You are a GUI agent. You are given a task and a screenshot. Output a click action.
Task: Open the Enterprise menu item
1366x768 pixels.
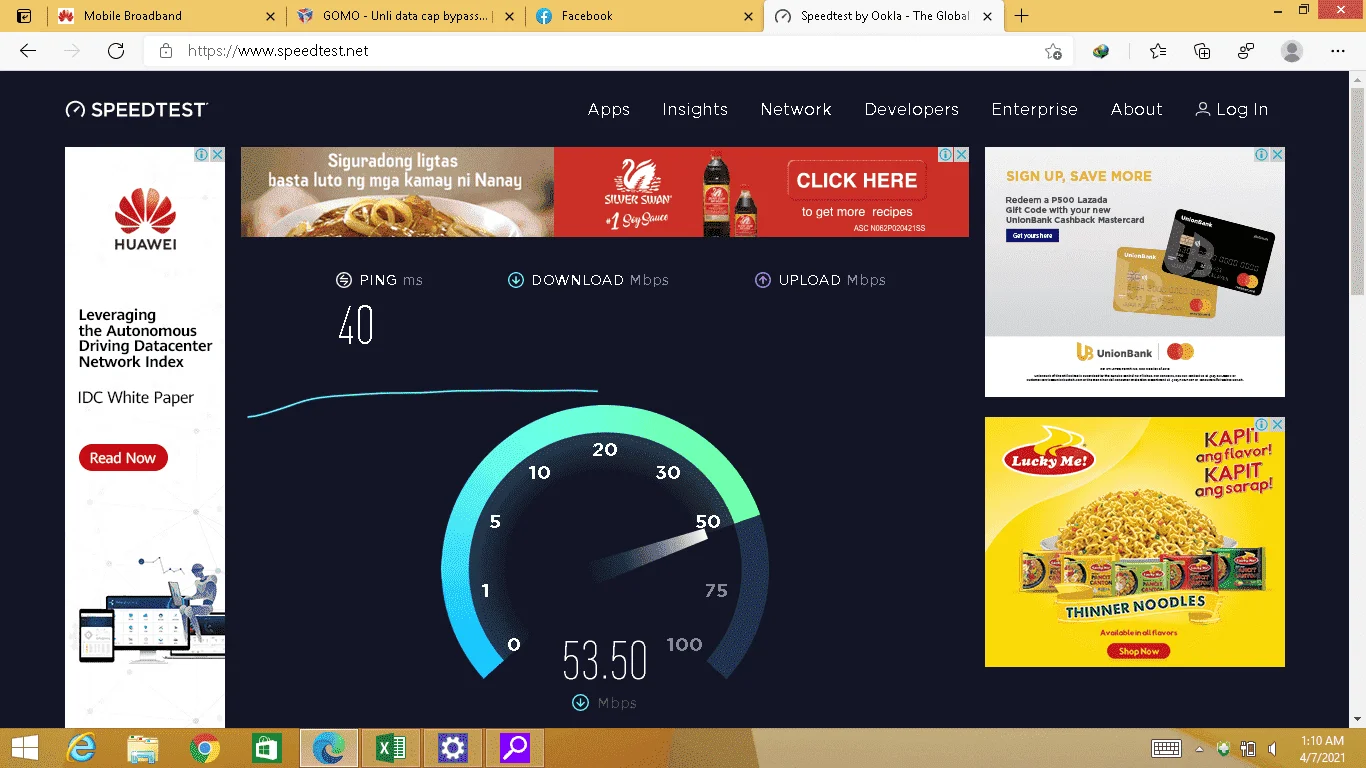(1035, 110)
